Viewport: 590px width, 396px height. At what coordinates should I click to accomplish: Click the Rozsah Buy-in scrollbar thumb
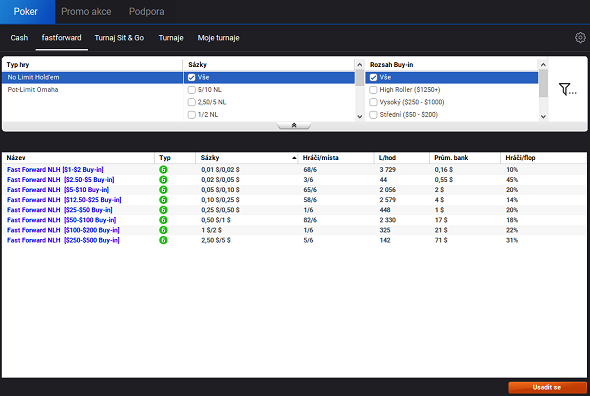coord(543,83)
